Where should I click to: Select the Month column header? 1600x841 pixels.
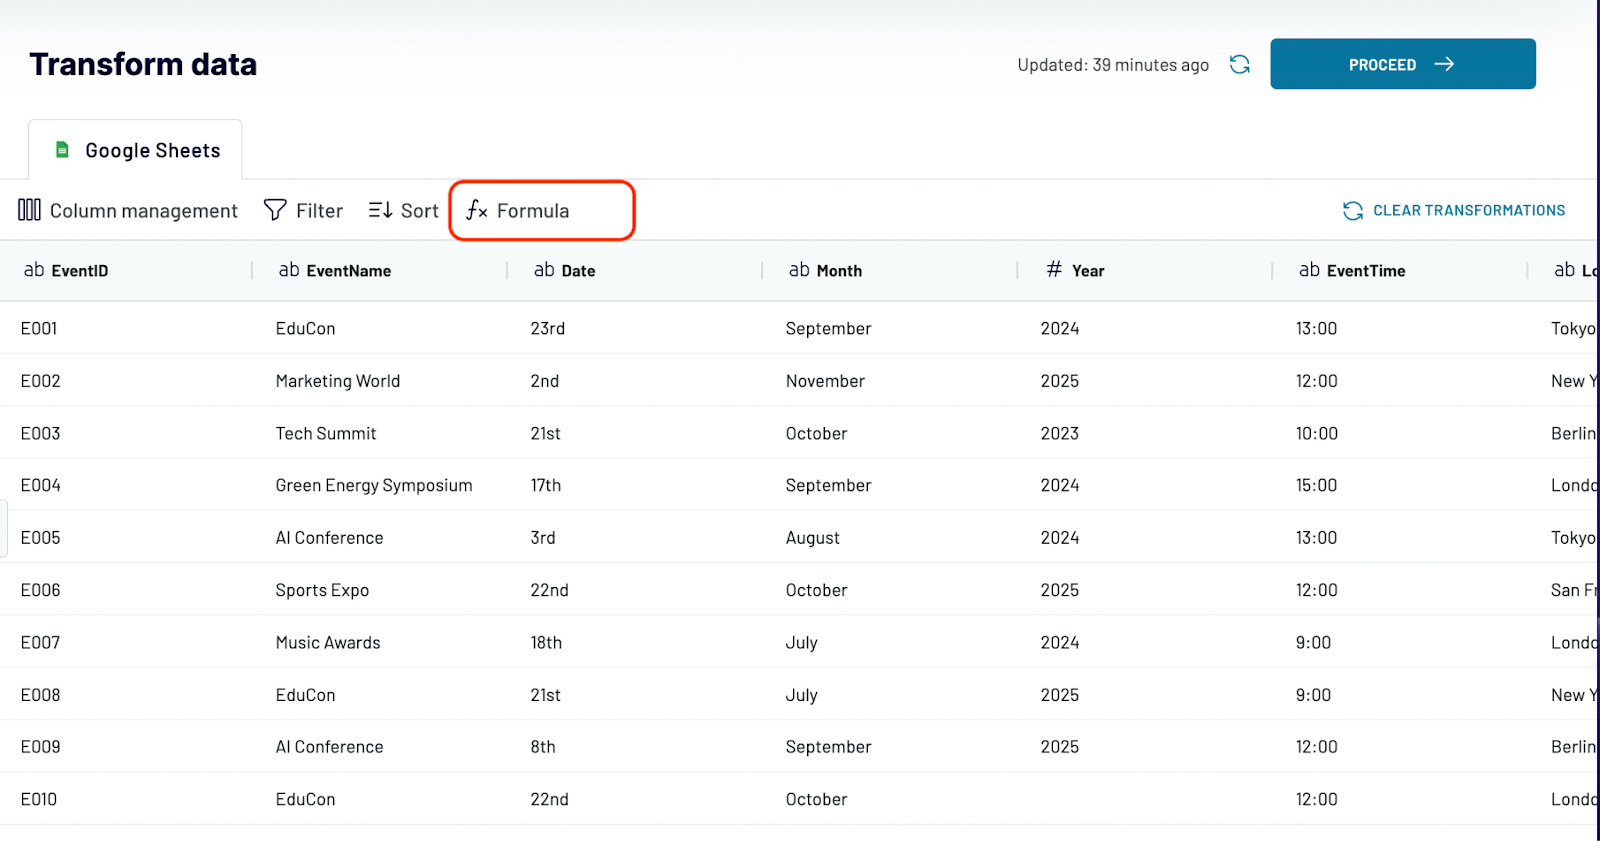tap(890, 270)
